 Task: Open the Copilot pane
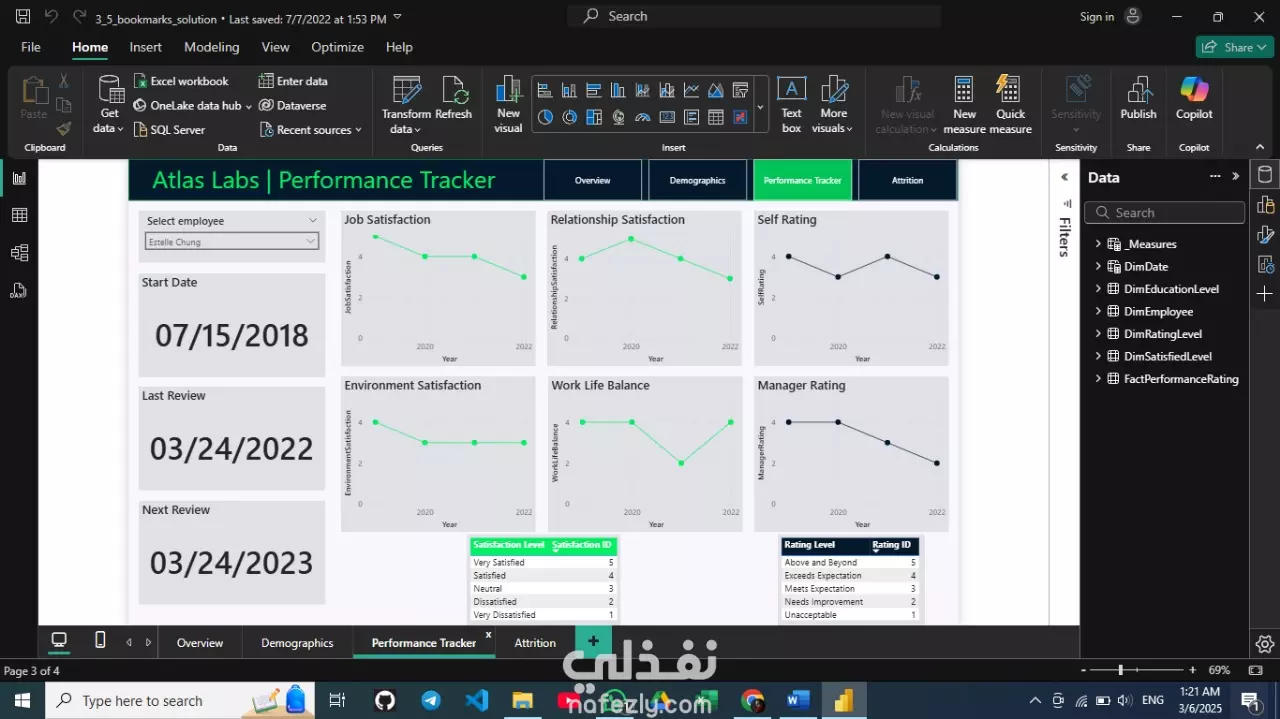pos(1194,98)
